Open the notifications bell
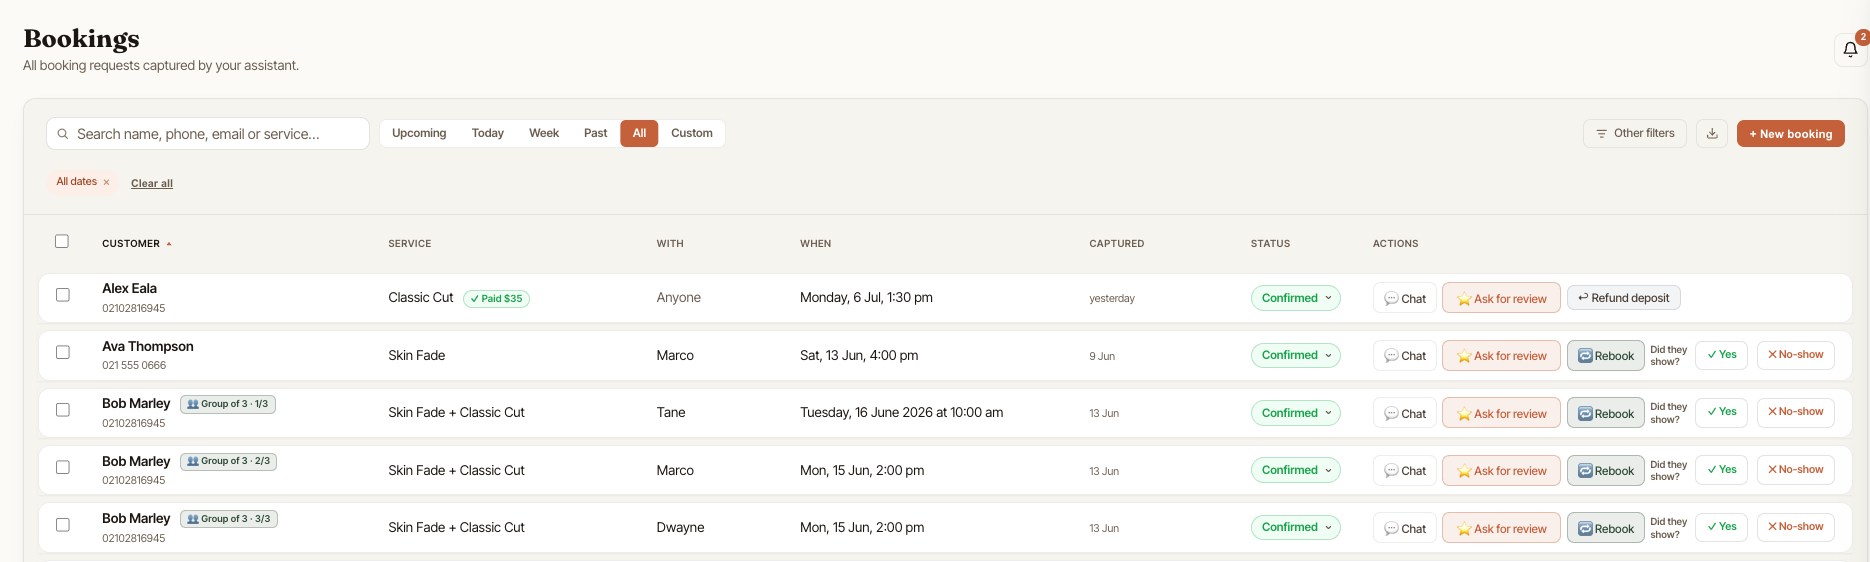 [1850, 49]
